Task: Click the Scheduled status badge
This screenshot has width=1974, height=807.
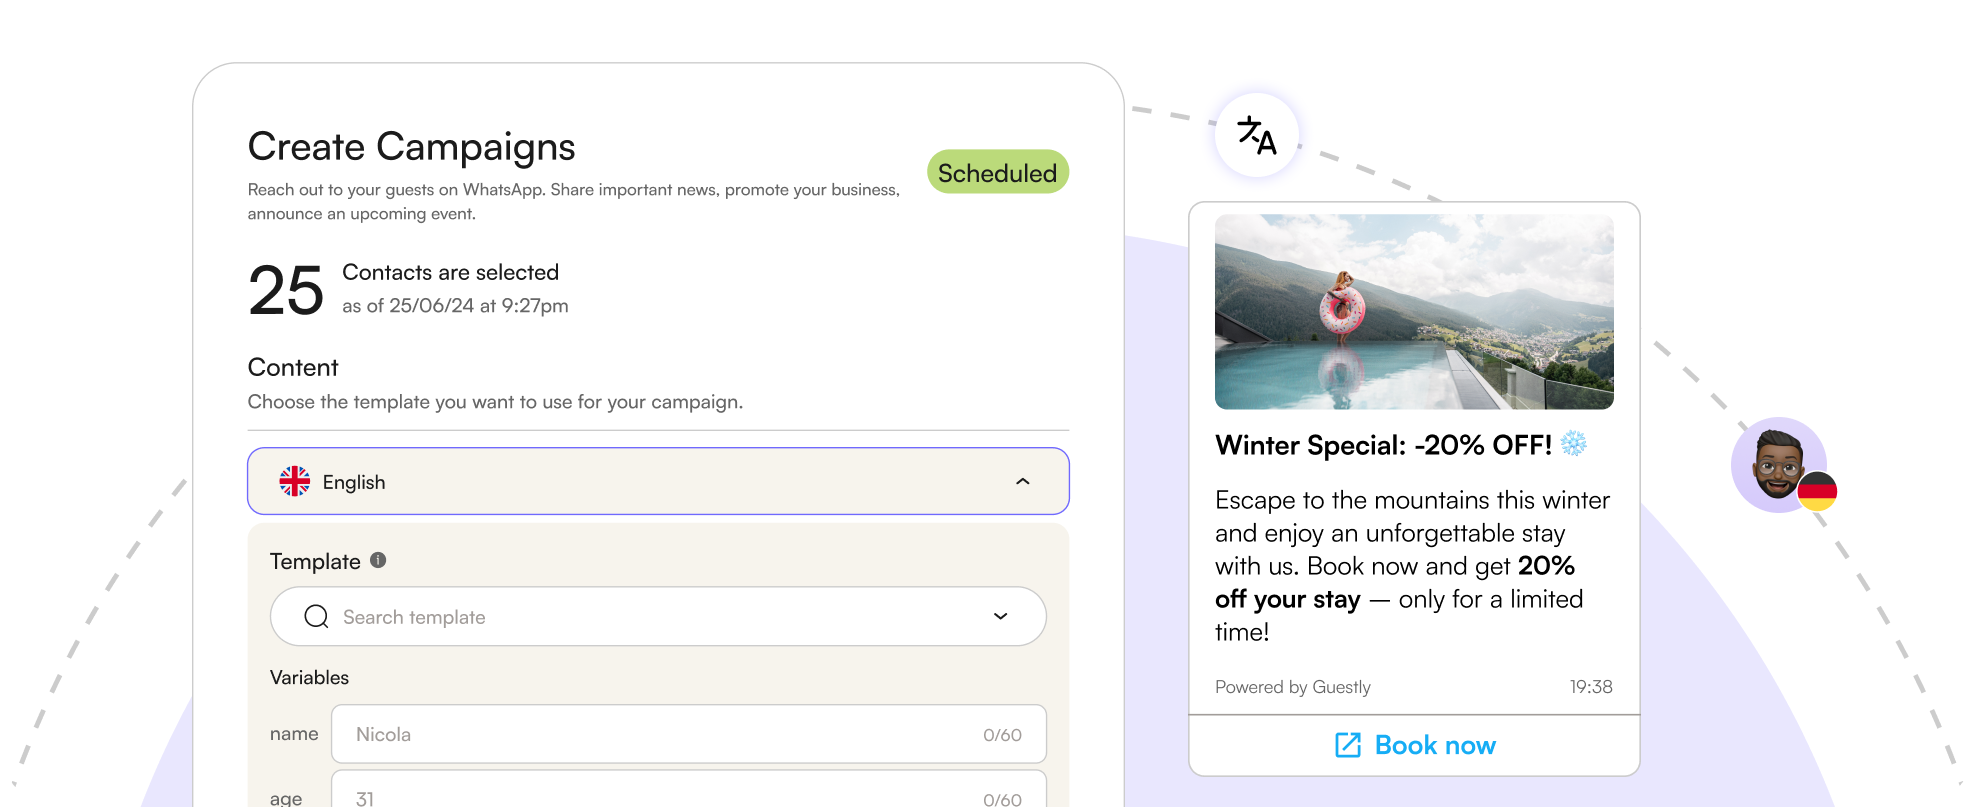Action: 997,173
